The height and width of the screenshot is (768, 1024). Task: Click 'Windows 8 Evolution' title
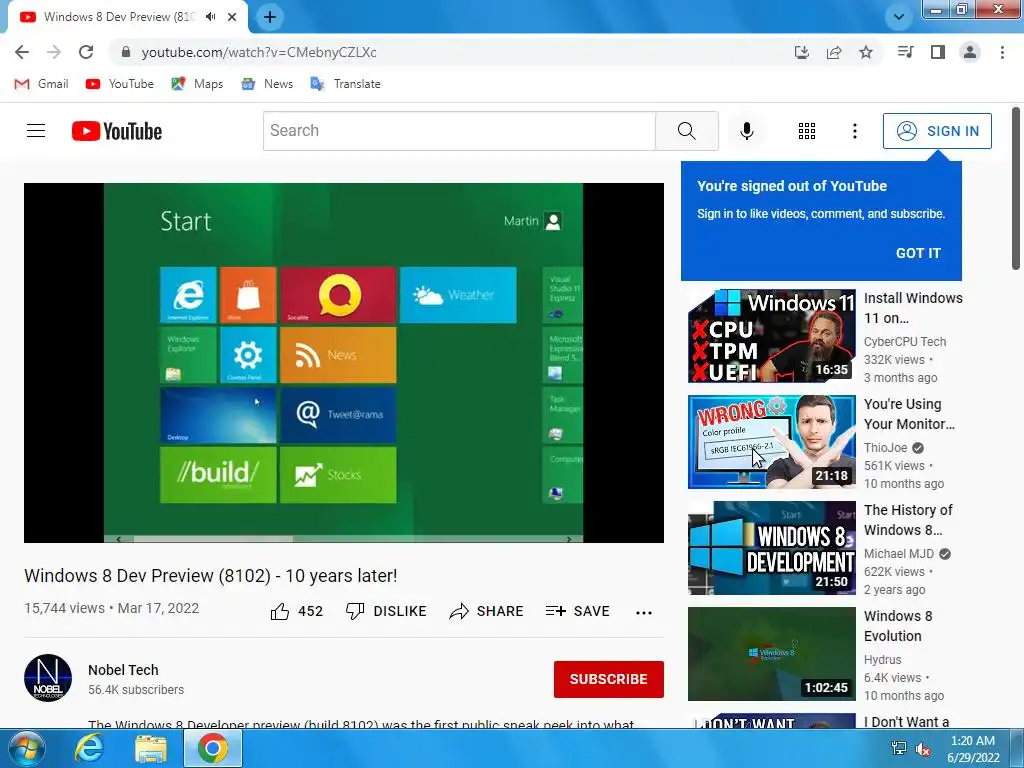click(898, 626)
